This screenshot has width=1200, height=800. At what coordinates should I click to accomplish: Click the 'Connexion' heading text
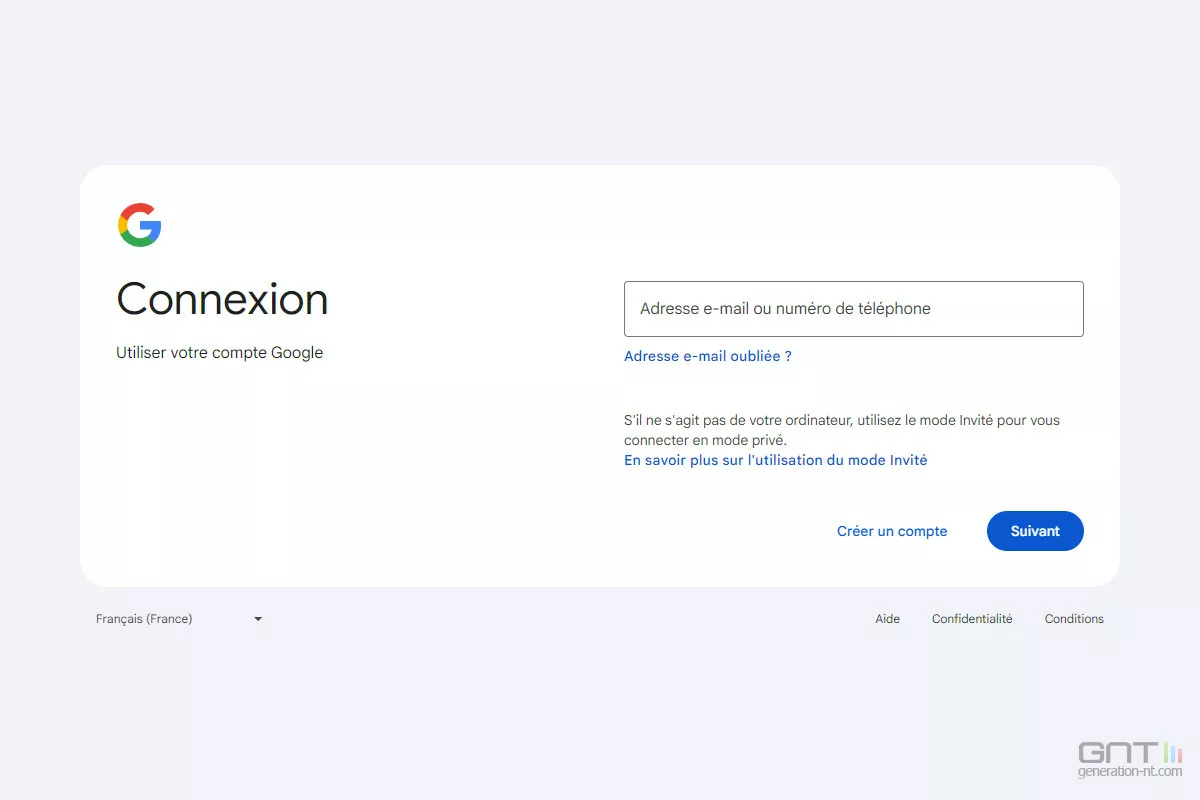[x=222, y=299]
